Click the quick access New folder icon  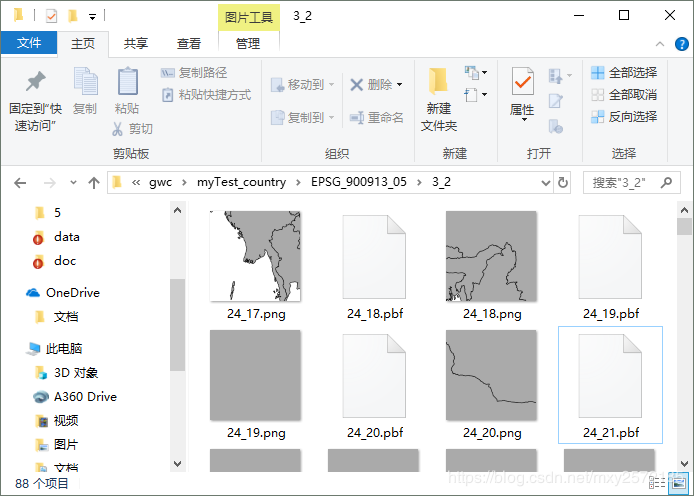click(x=73, y=16)
